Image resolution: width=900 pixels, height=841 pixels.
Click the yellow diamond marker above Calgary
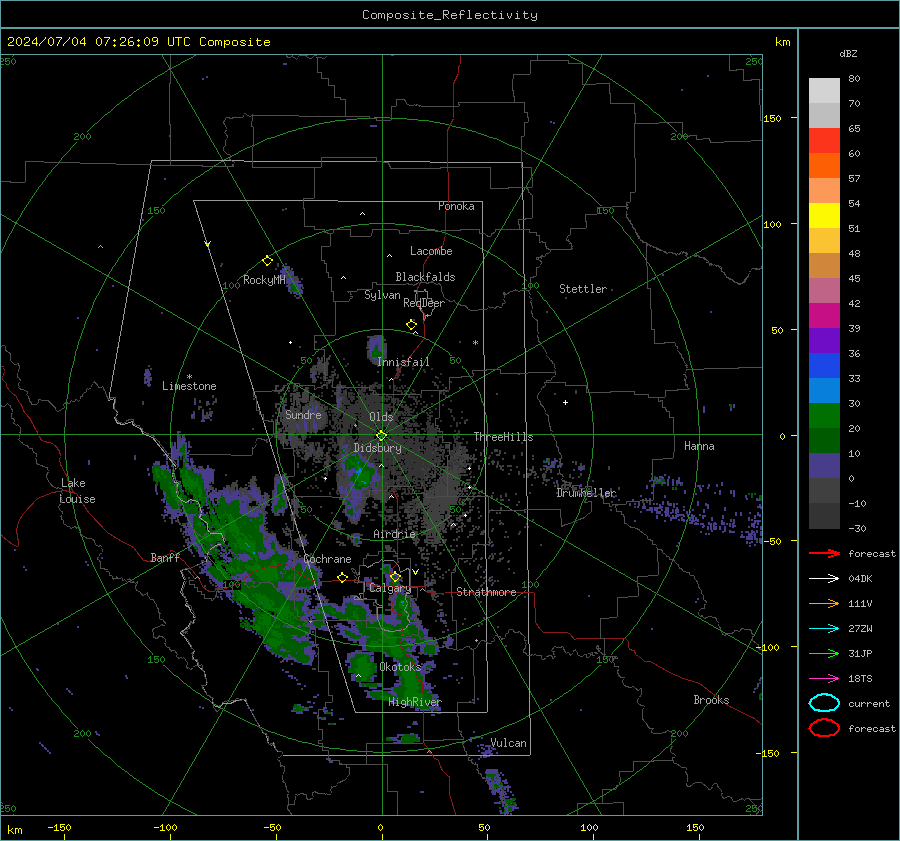point(395,576)
